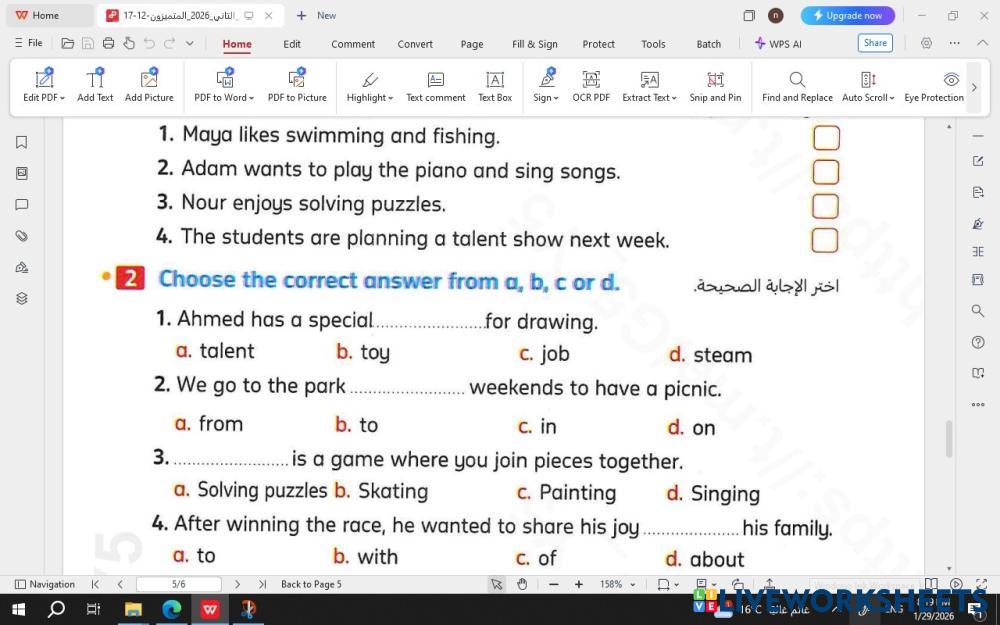The image size is (1000, 625).
Task: Open Find and Replace
Action: click(x=797, y=86)
